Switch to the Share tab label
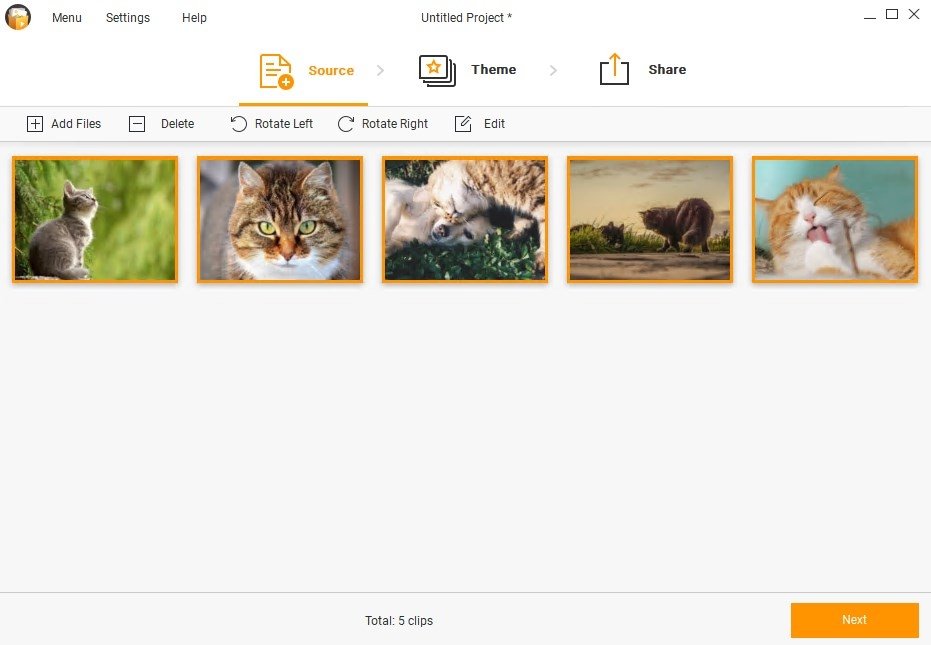 (667, 69)
